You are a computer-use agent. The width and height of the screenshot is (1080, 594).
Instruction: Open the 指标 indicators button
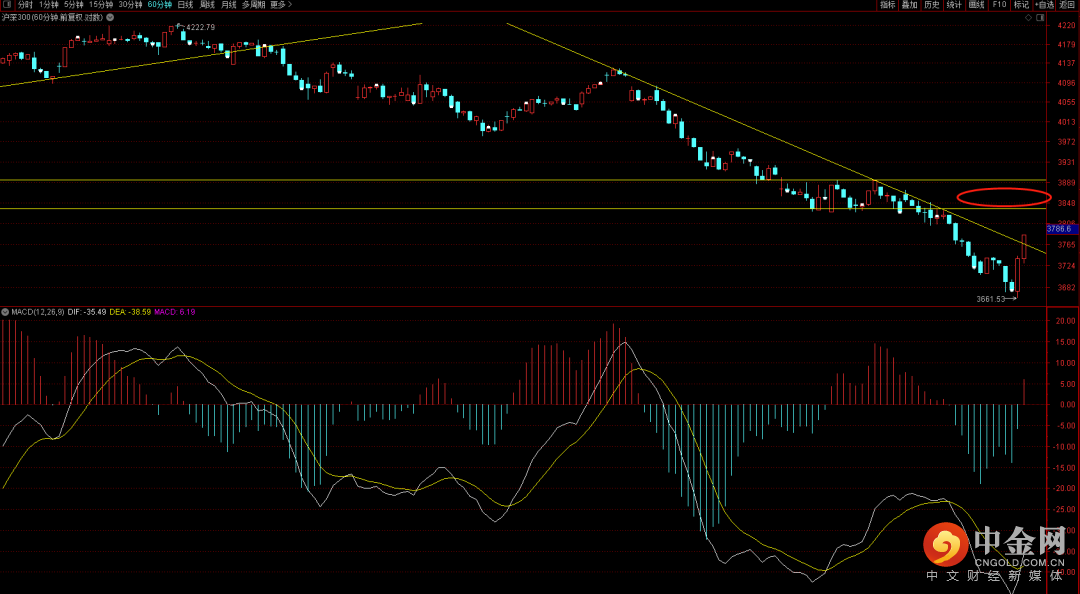[887, 5]
